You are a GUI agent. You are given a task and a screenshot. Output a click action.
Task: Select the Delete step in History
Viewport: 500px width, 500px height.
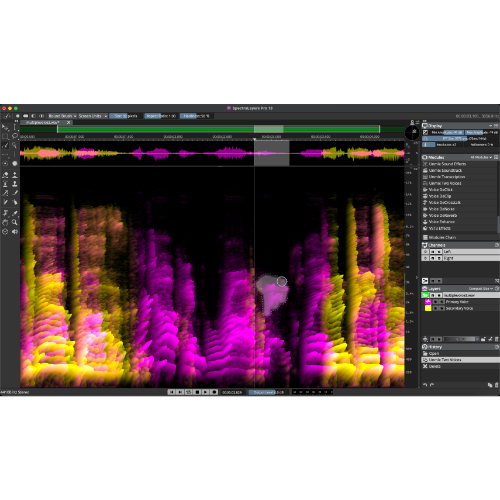click(x=460, y=366)
